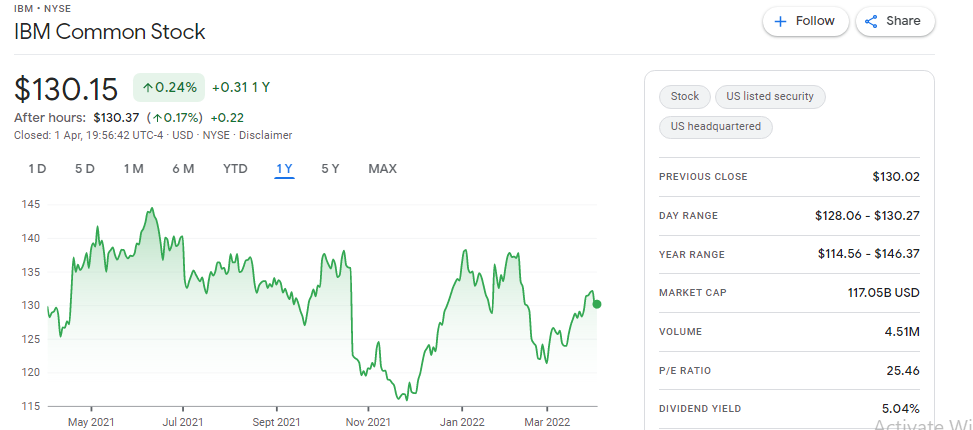The image size is (973, 430).
Task: Click the previous close value $130.02
Action: click(895, 177)
